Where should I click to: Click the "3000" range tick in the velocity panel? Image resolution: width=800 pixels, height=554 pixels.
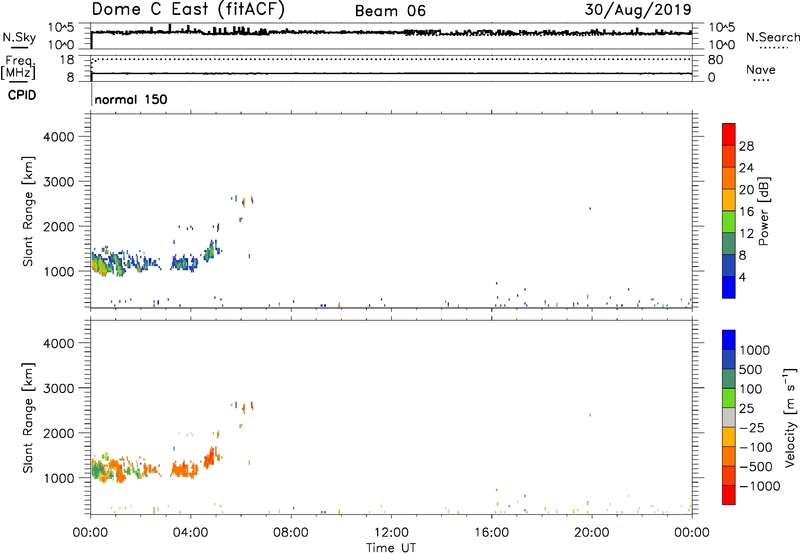pos(58,388)
